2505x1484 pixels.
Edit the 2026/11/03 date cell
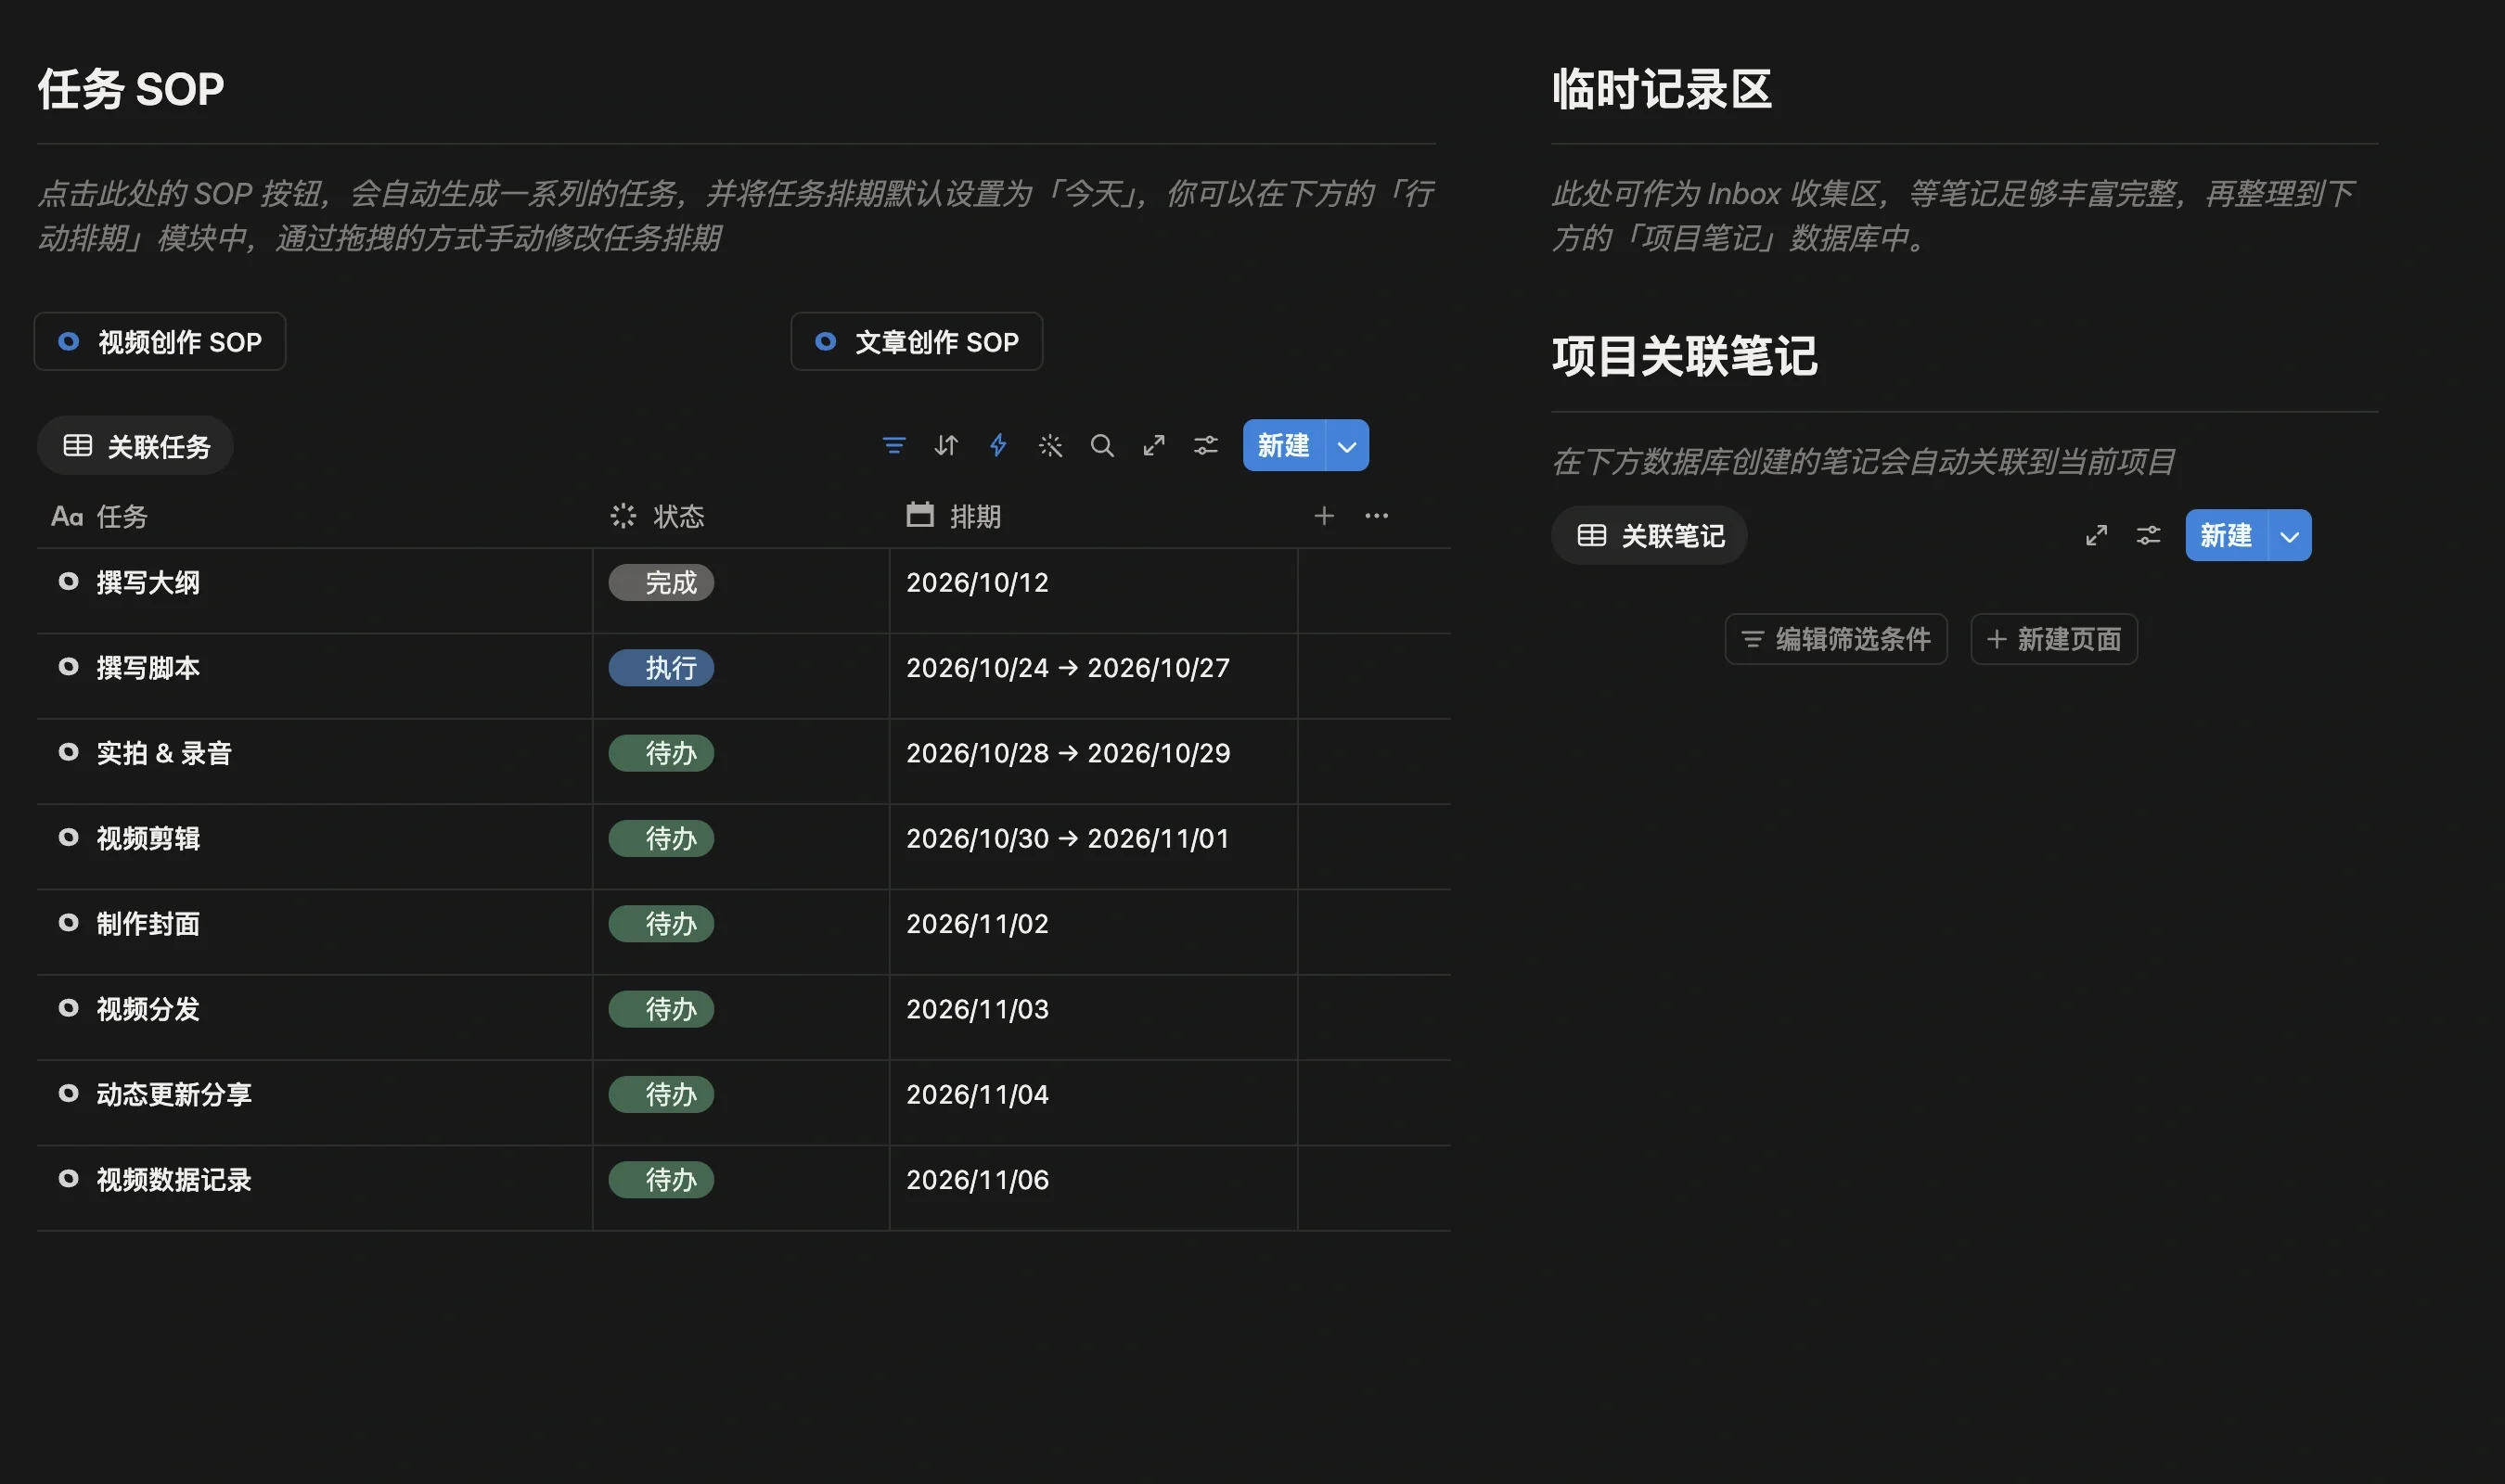coord(1093,1017)
